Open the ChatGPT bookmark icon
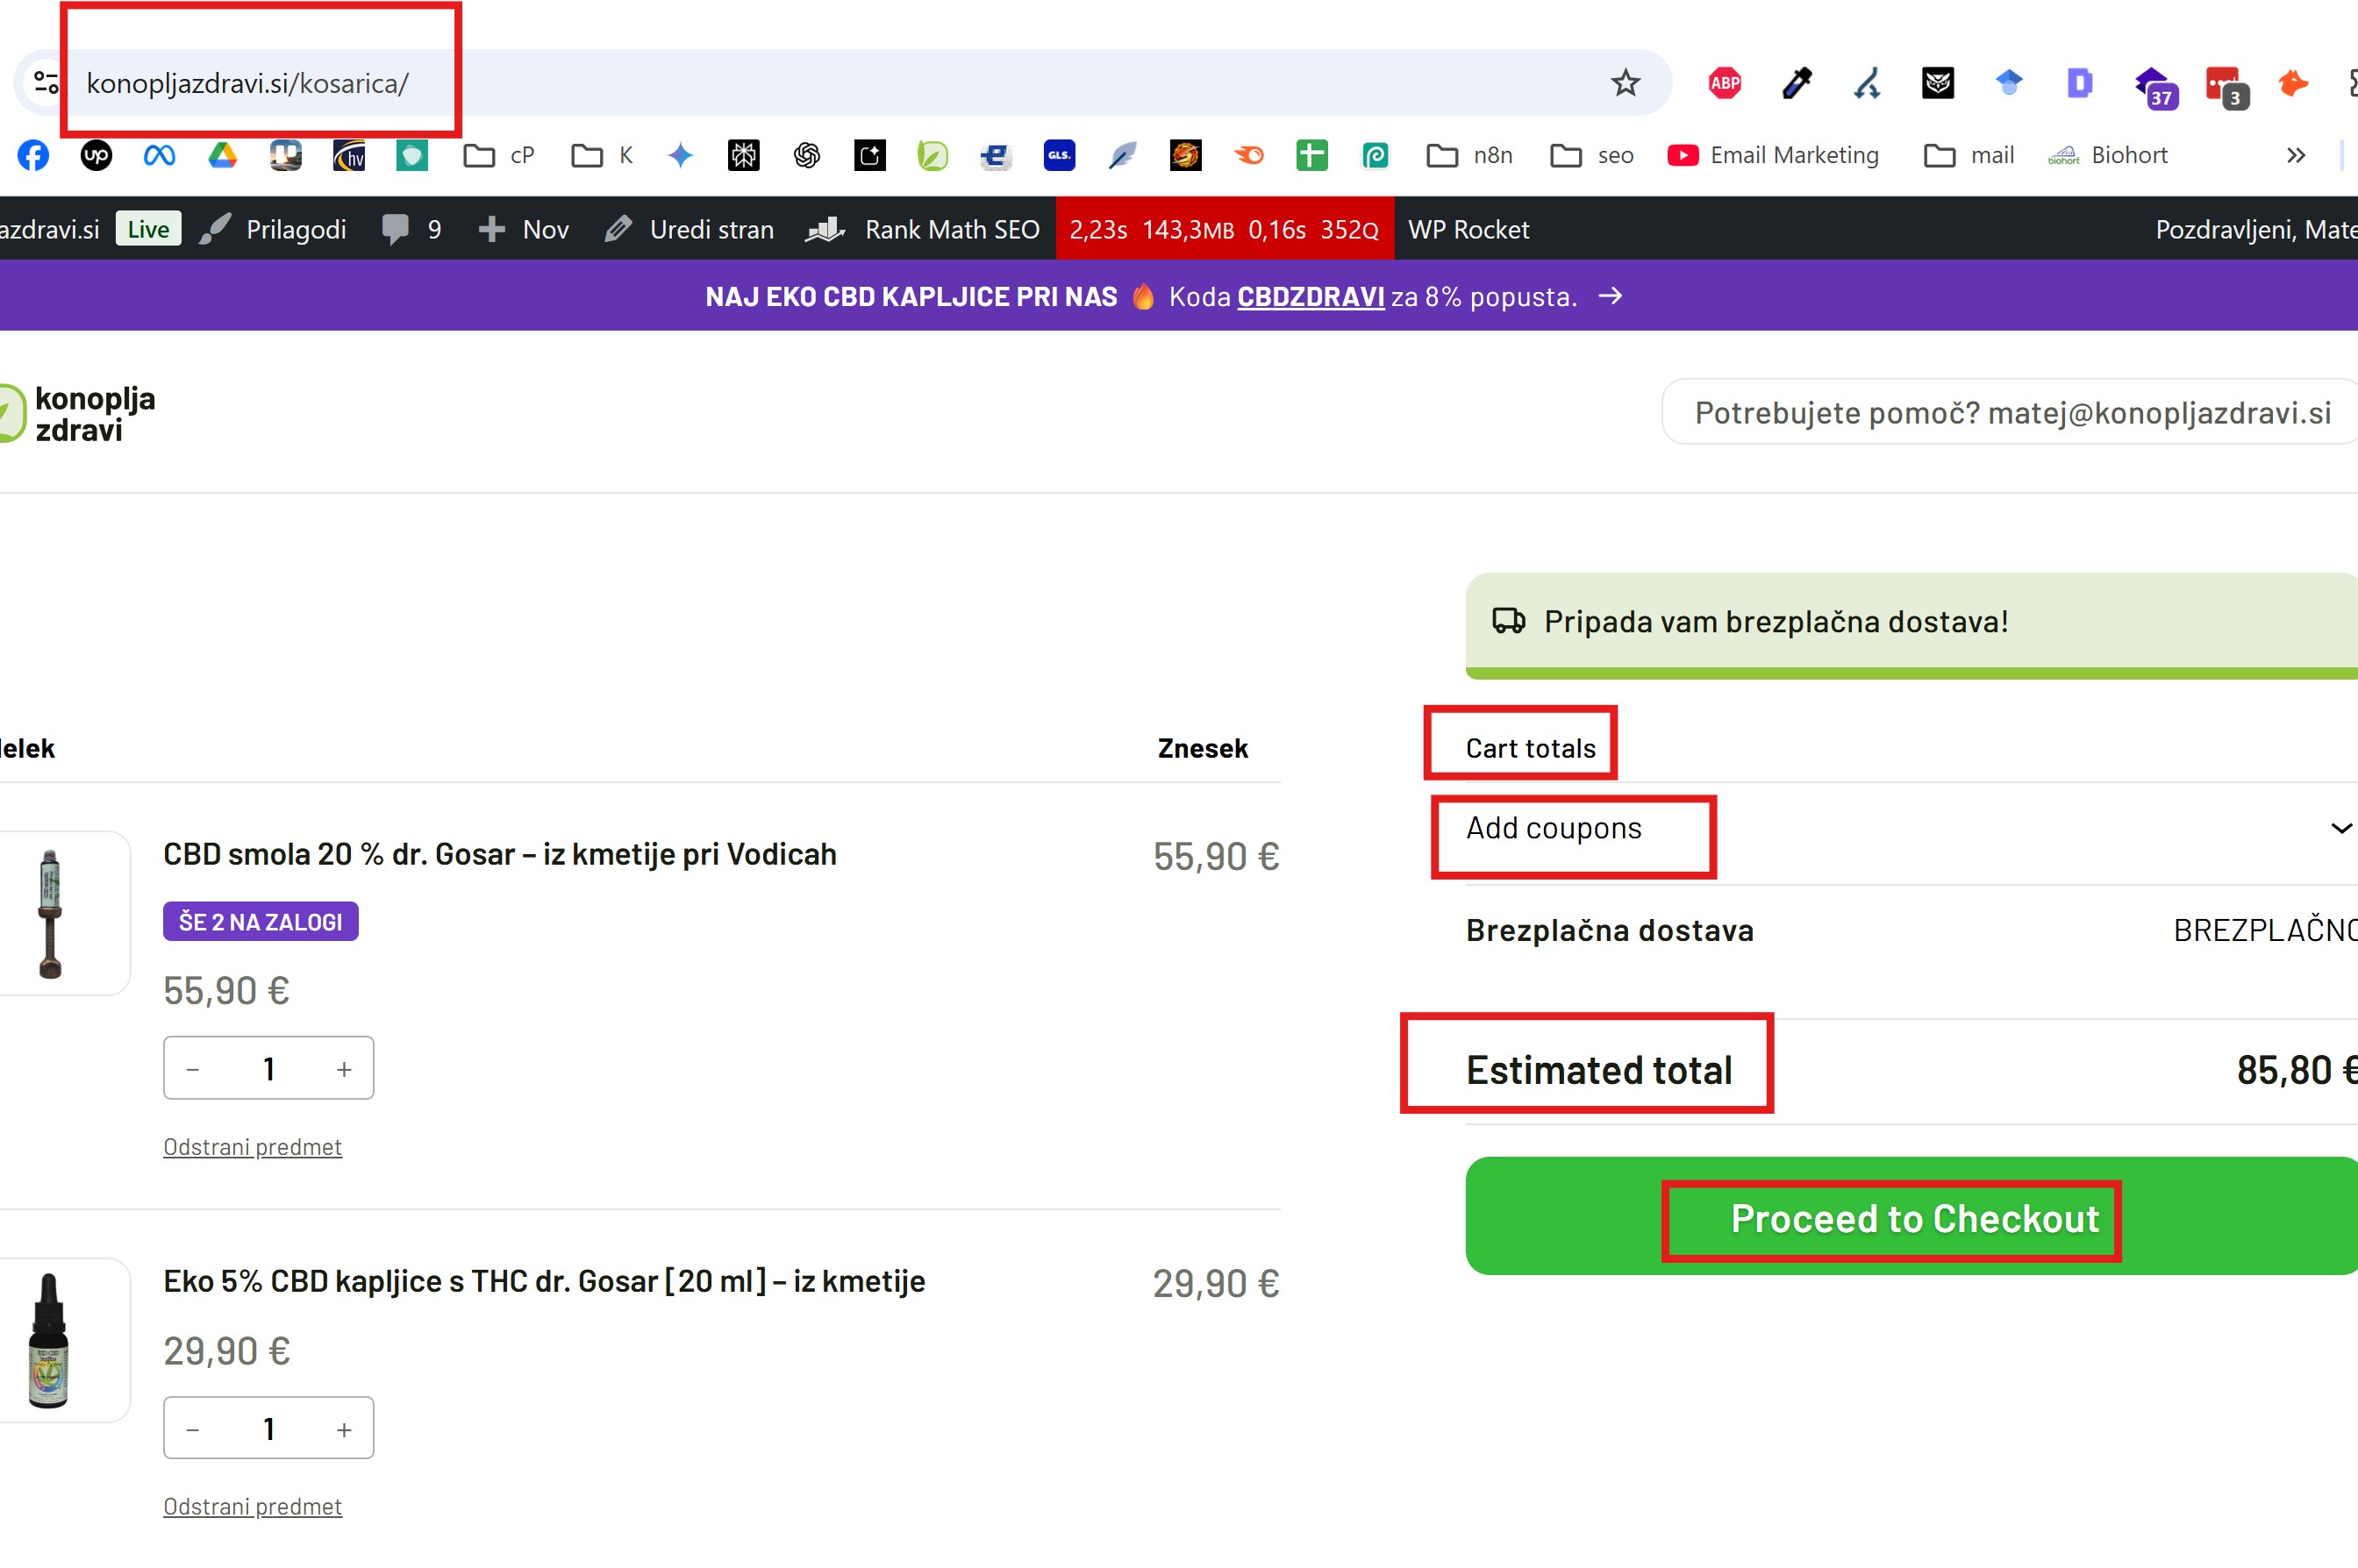Screen dimensions: 2358x1568 pyautogui.click(x=807, y=155)
